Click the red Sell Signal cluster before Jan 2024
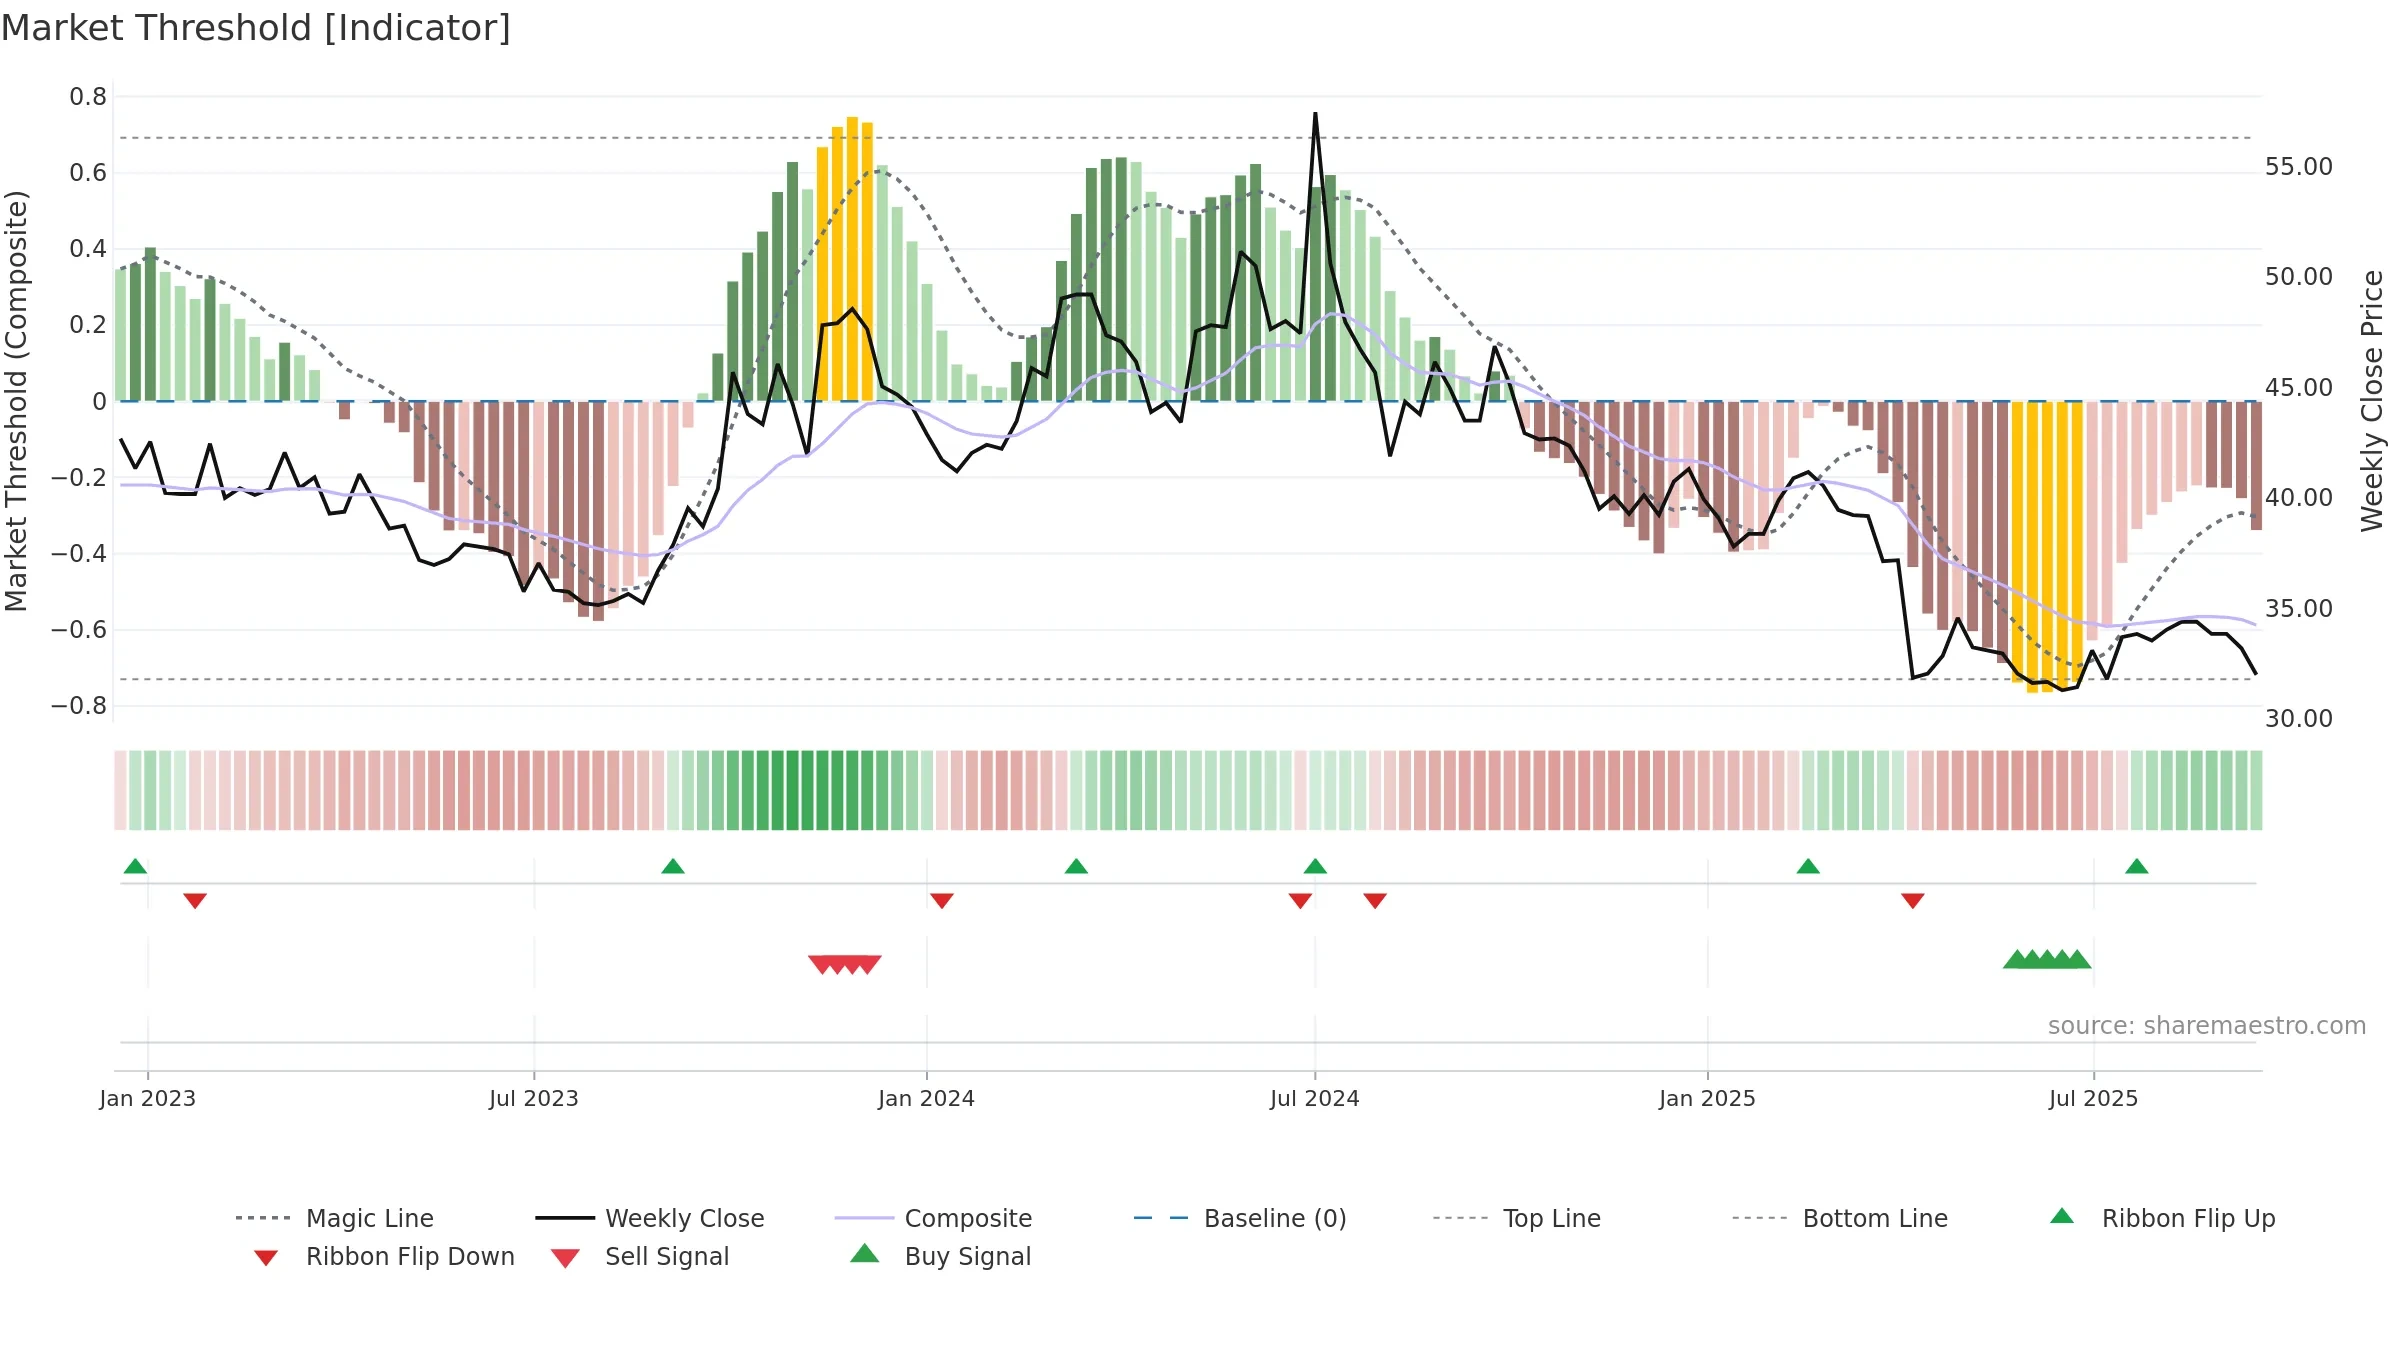Viewport: 2400px width, 1350px height. (845, 964)
